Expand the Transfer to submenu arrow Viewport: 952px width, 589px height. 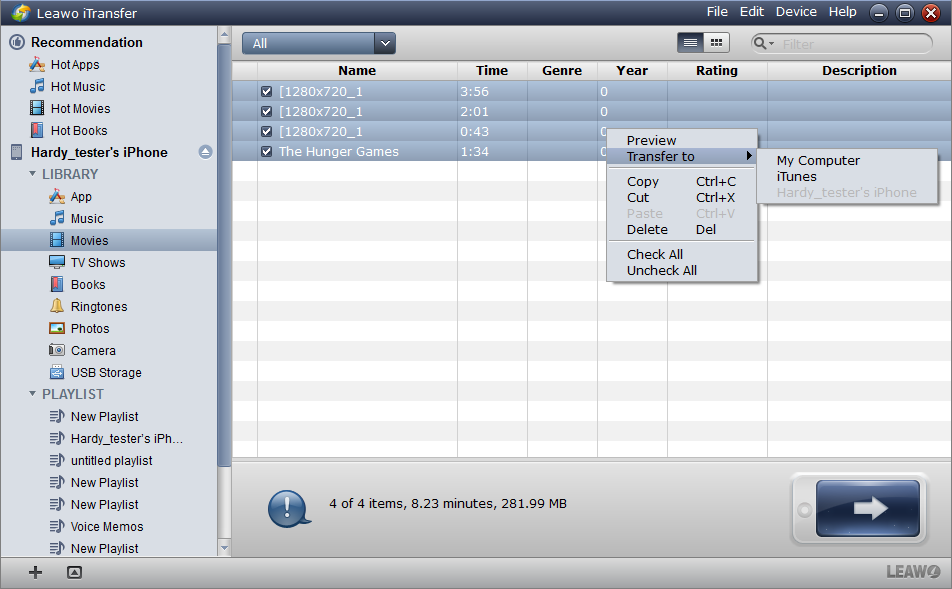click(749, 156)
